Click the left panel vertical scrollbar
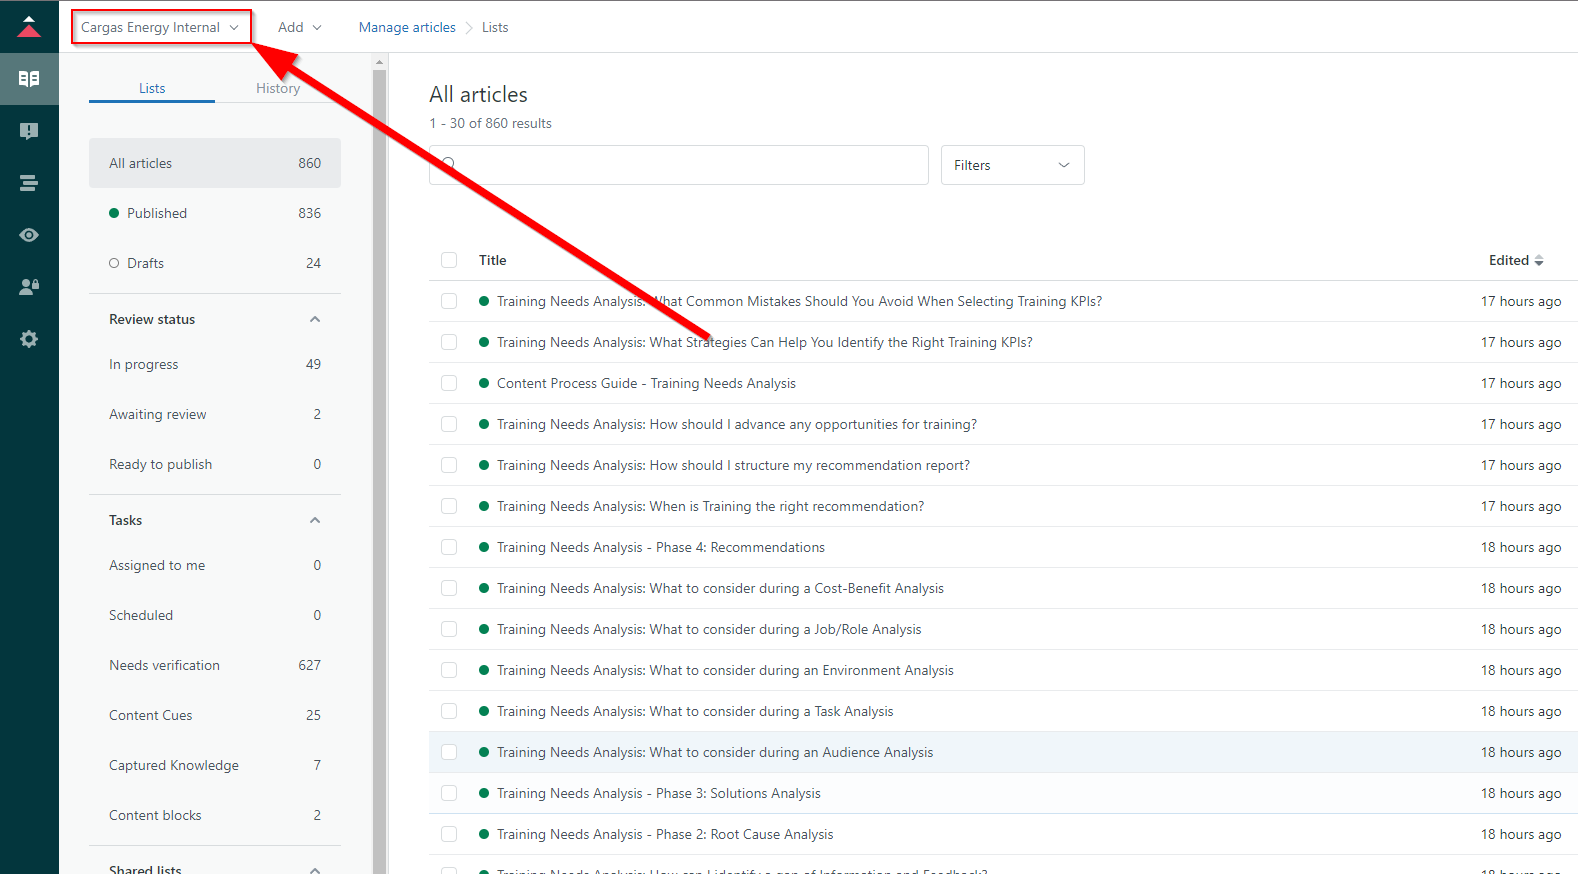Screen dimensions: 1578x874 [x=379, y=470]
